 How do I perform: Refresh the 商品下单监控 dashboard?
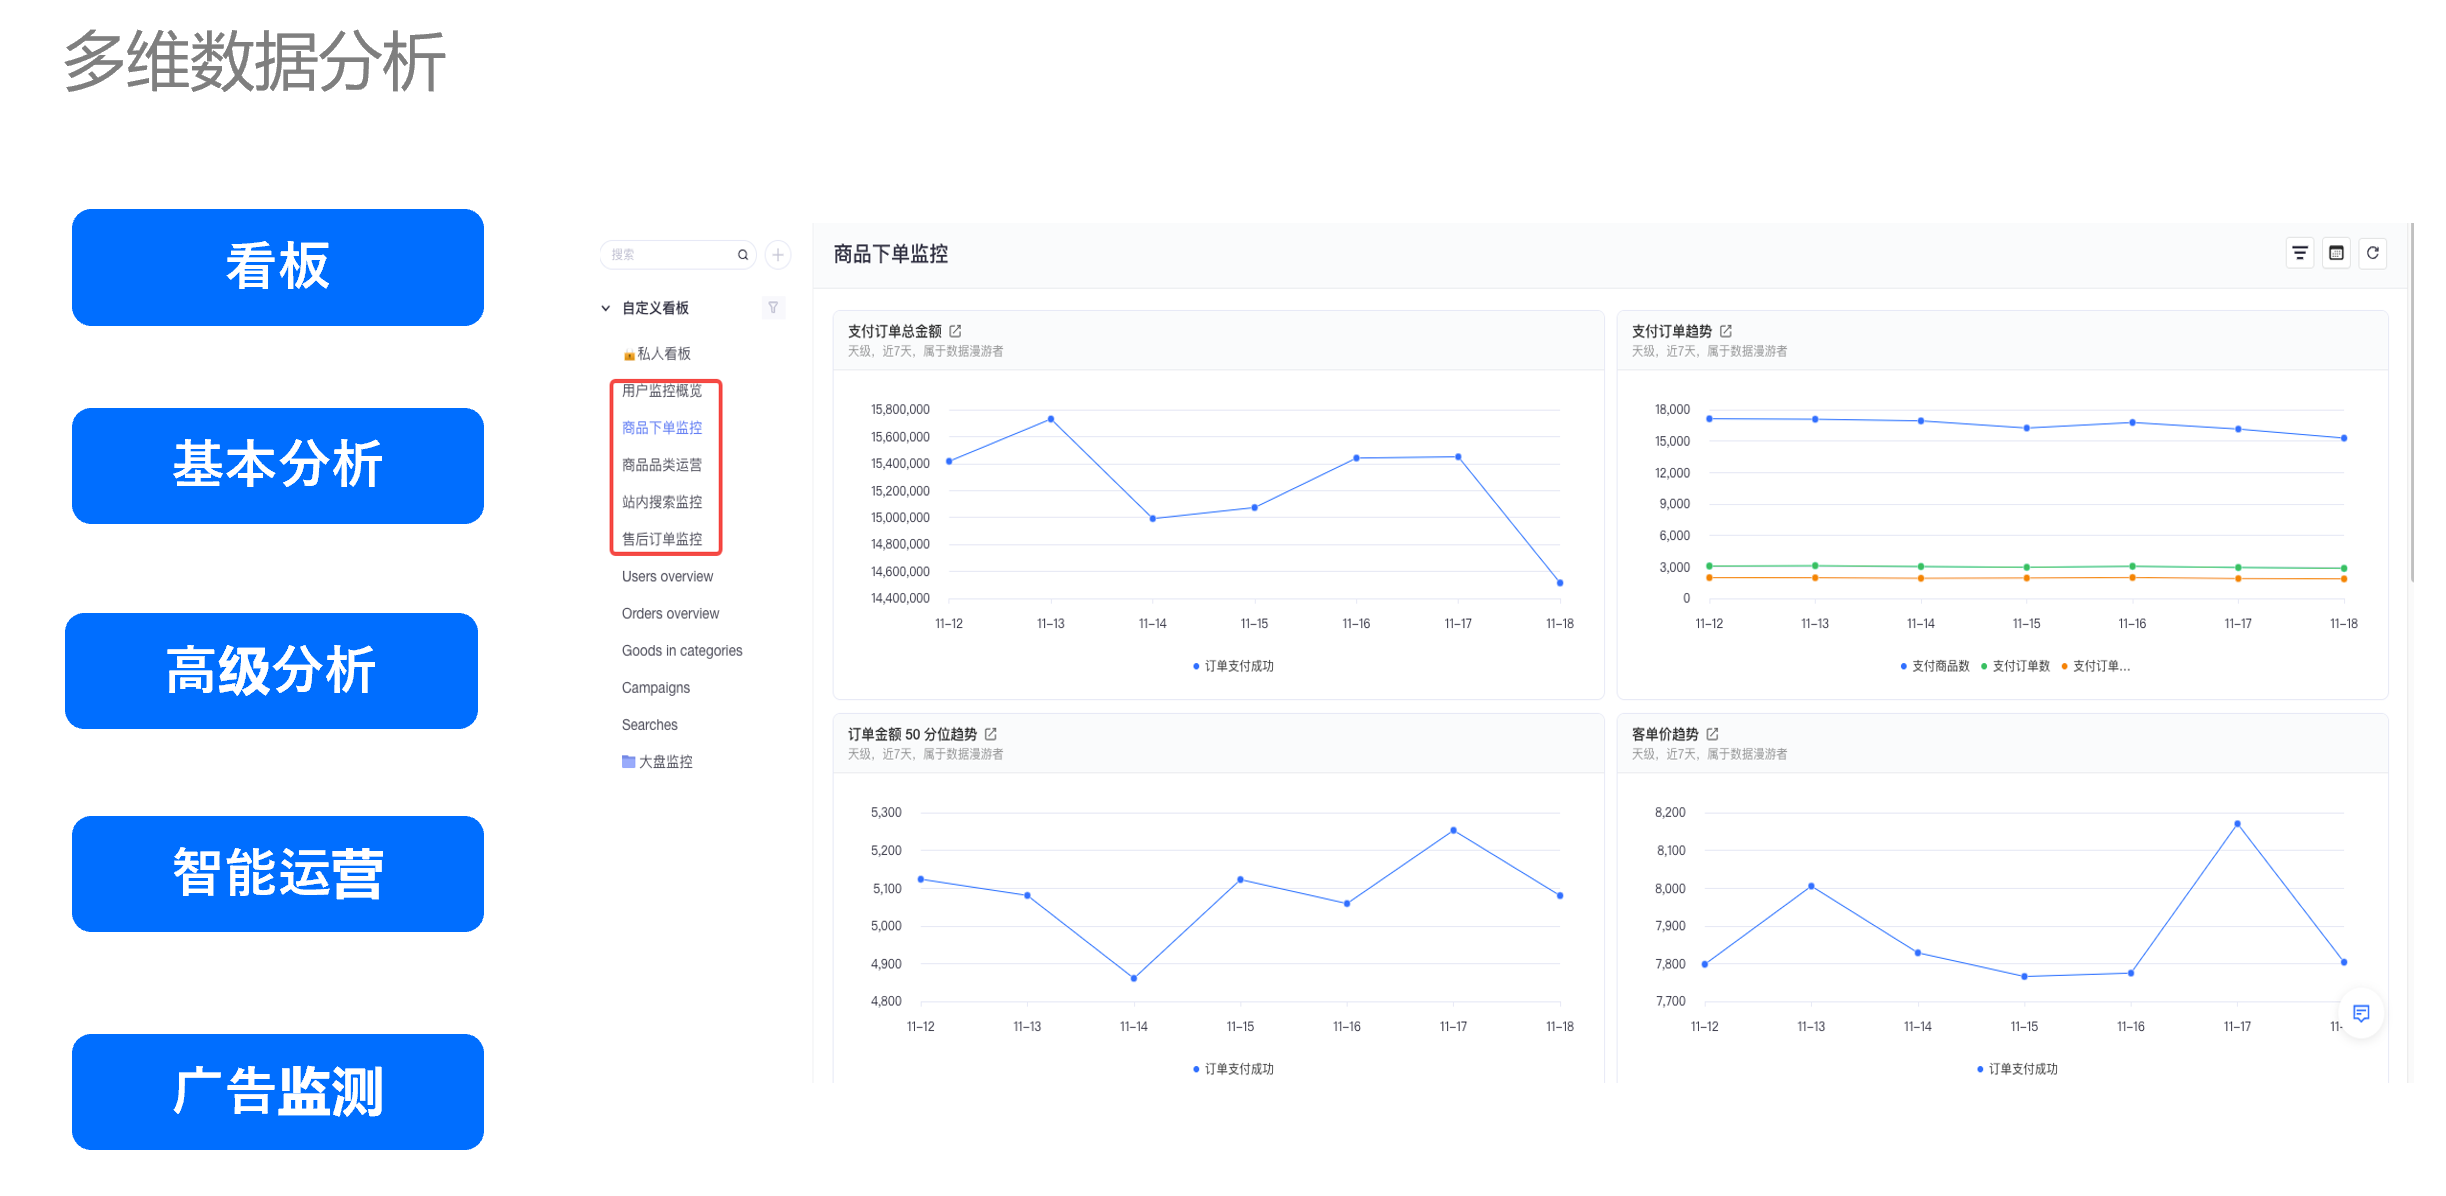2372,253
